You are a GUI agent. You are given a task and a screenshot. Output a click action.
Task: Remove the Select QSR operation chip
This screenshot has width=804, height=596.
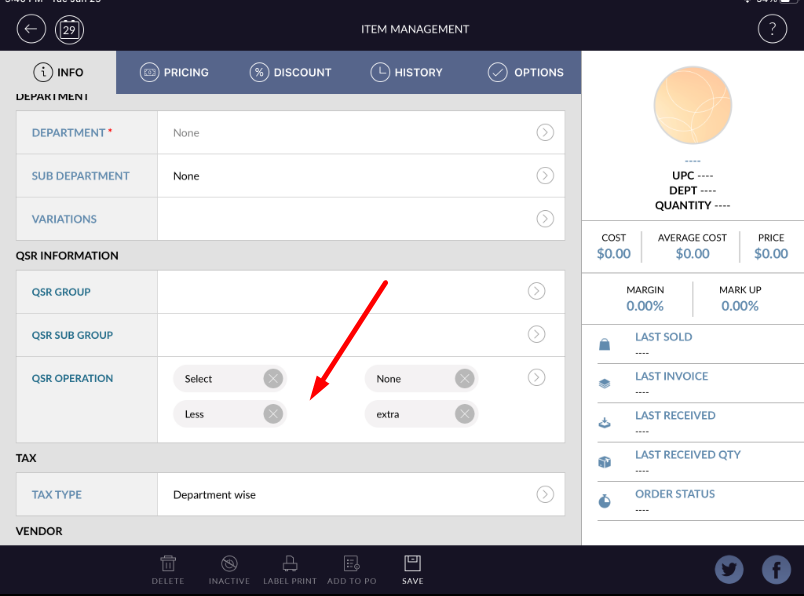(x=273, y=378)
